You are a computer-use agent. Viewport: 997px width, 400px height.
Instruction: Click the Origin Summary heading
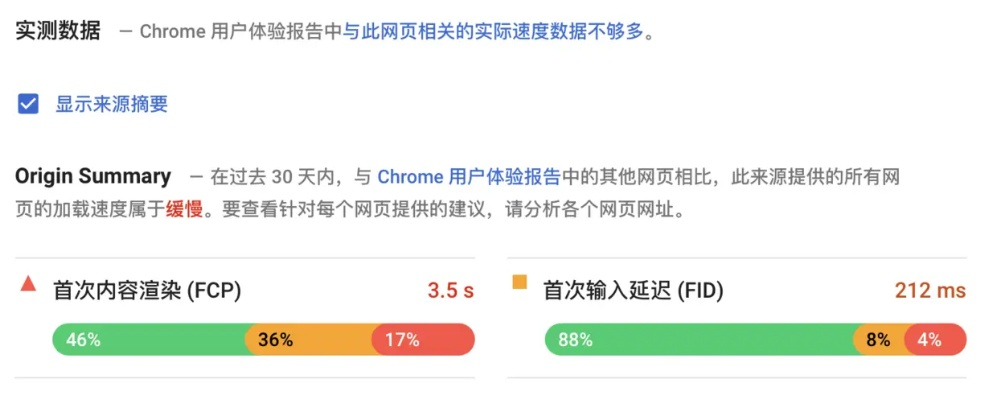pos(93,177)
